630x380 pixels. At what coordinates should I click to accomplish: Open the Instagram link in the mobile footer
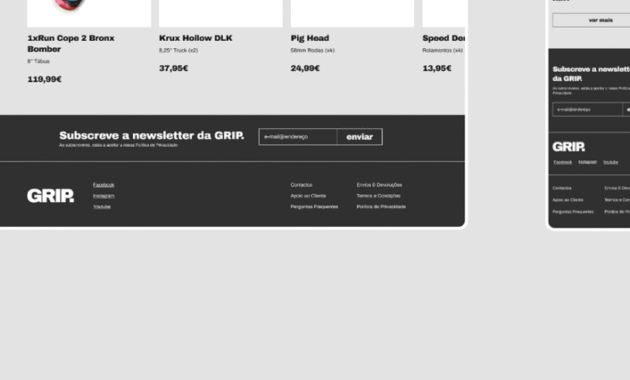[x=587, y=162]
